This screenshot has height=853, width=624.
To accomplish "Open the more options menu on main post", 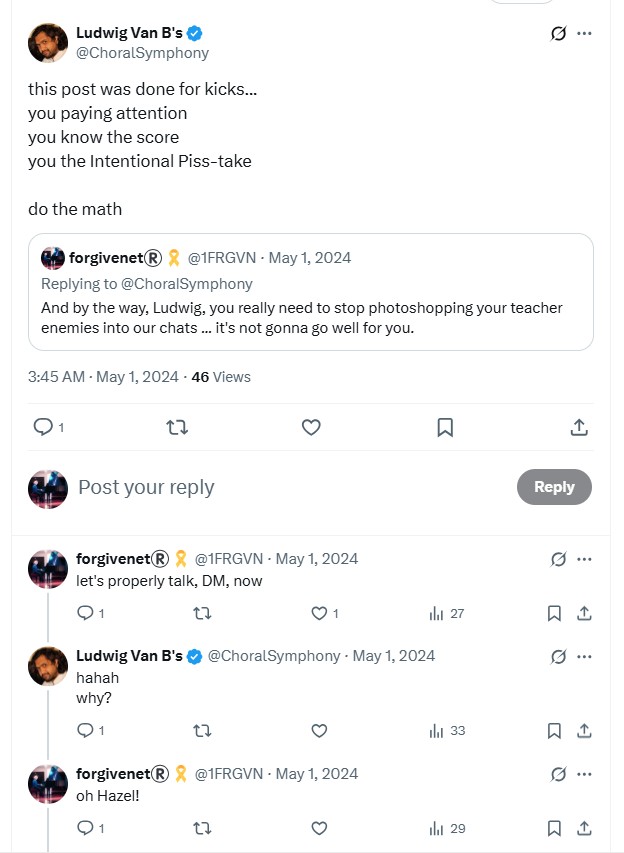I will point(584,34).
